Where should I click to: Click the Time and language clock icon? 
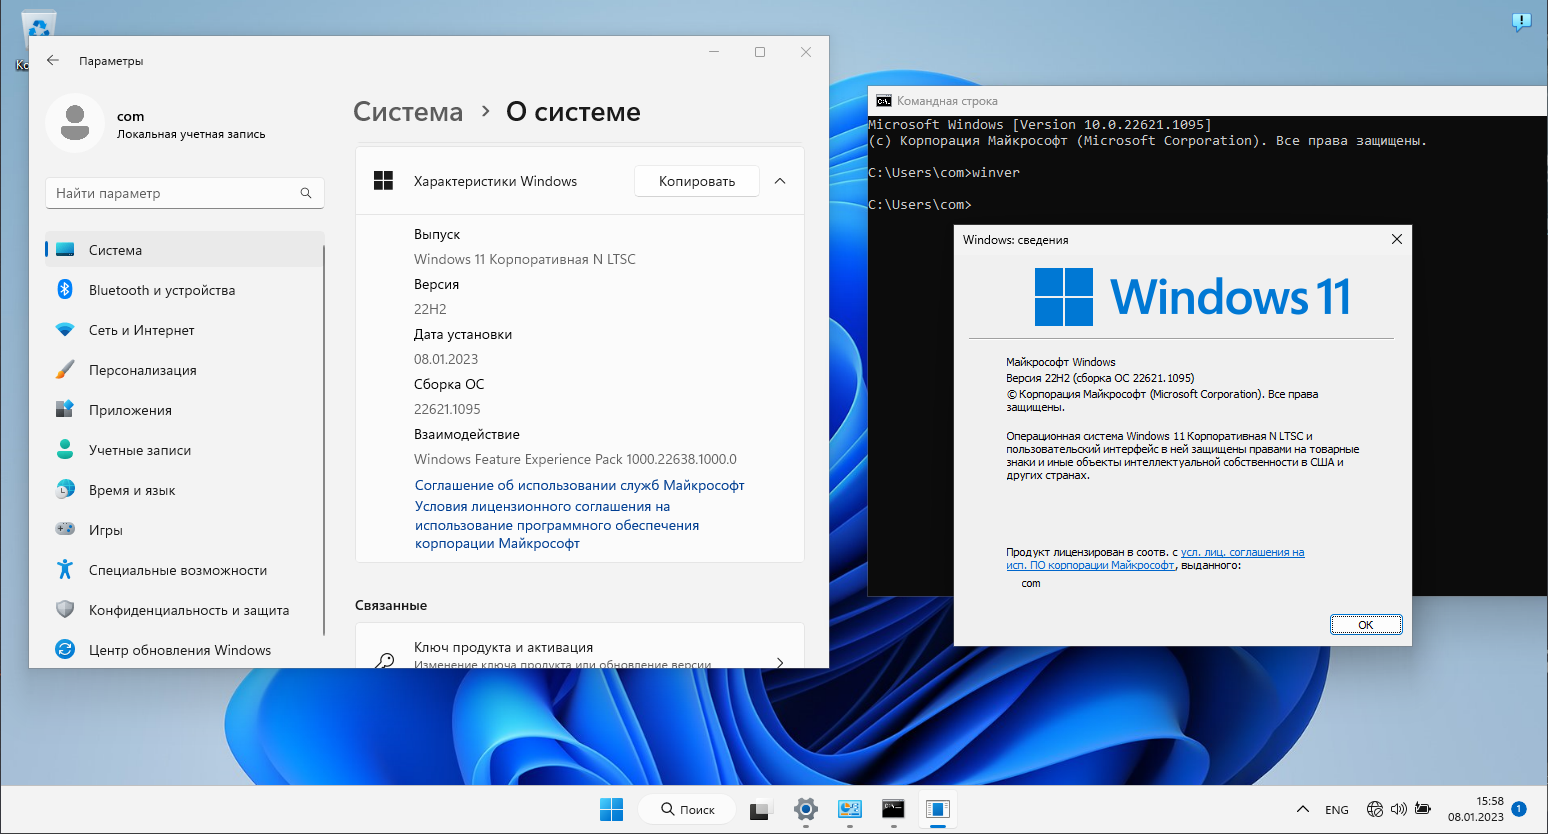65,489
